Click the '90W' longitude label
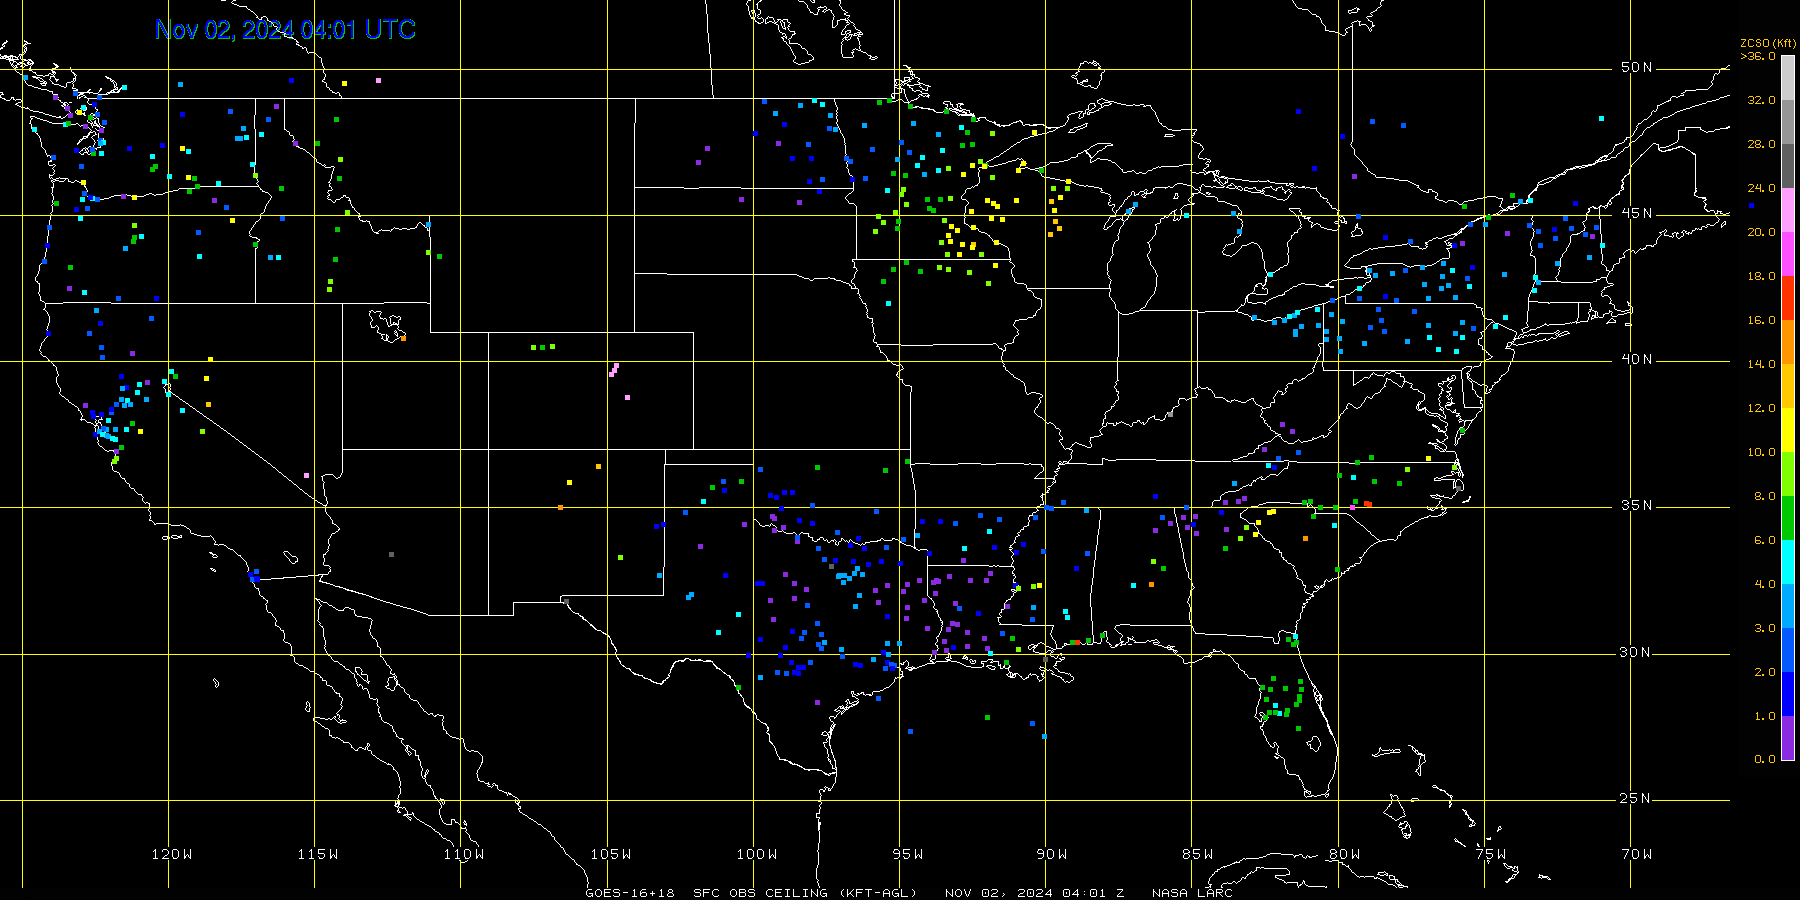Image resolution: width=1800 pixels, height=900 pixels. tap(1052, 854)
